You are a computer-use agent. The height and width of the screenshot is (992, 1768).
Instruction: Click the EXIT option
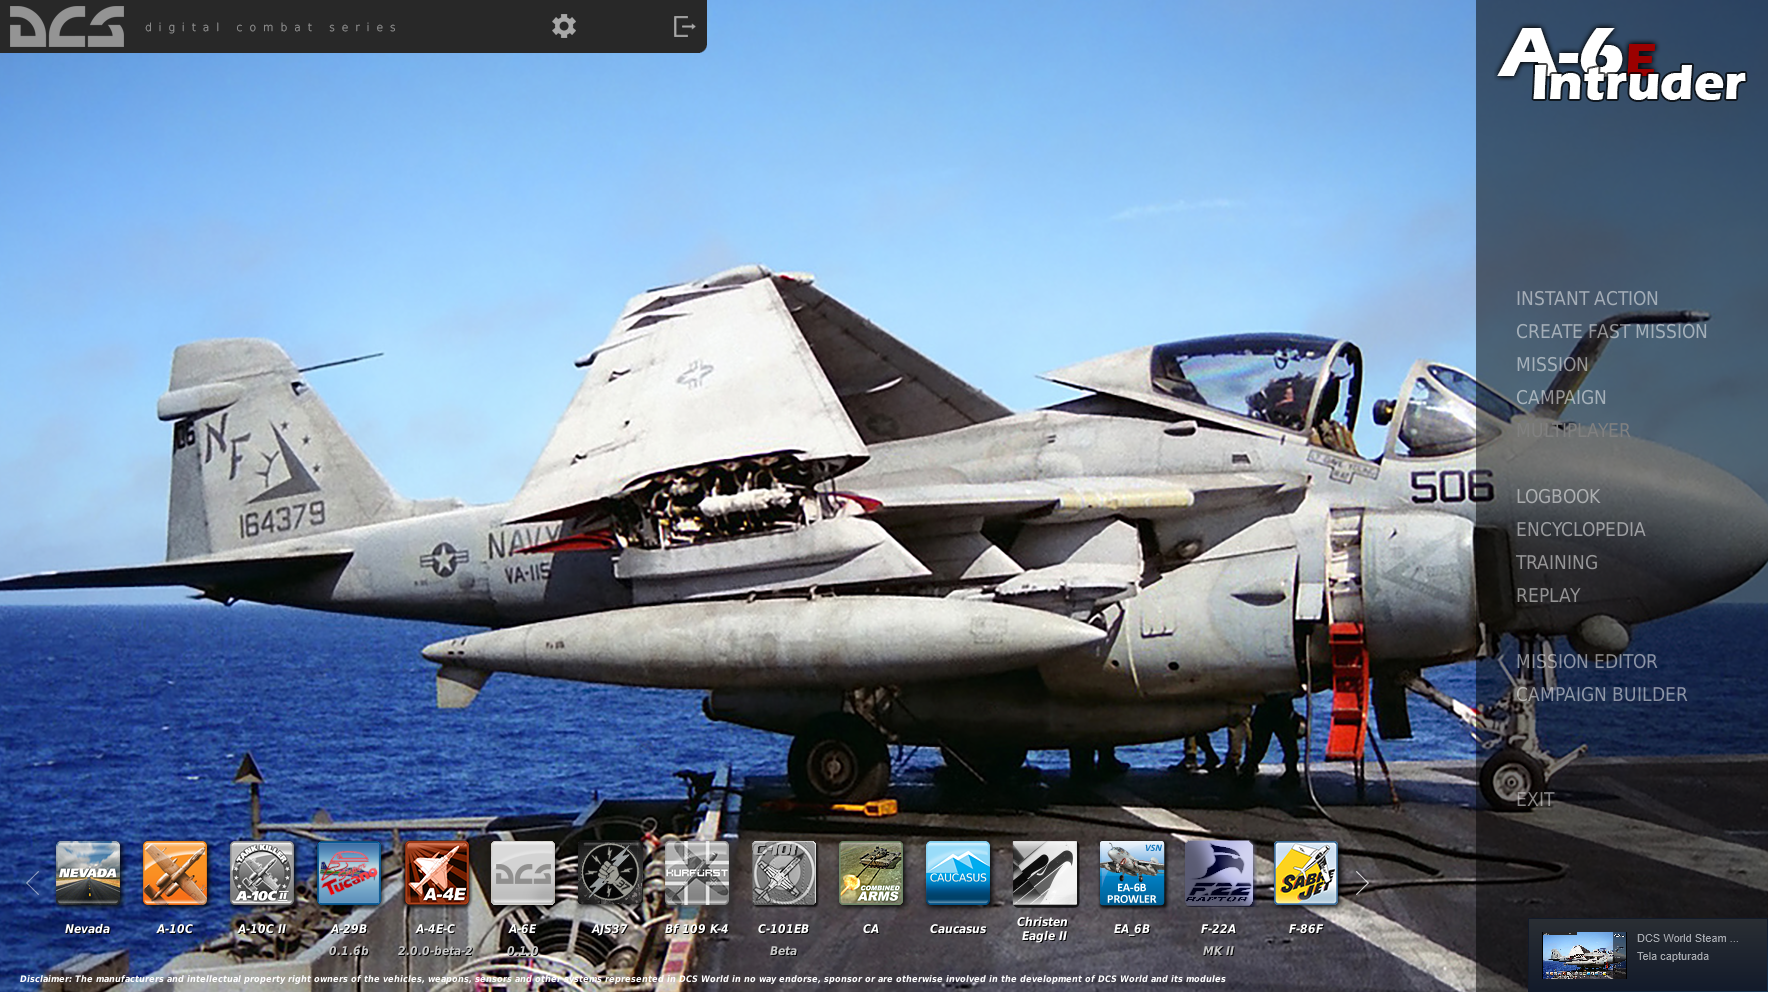tap(1535, 799)
